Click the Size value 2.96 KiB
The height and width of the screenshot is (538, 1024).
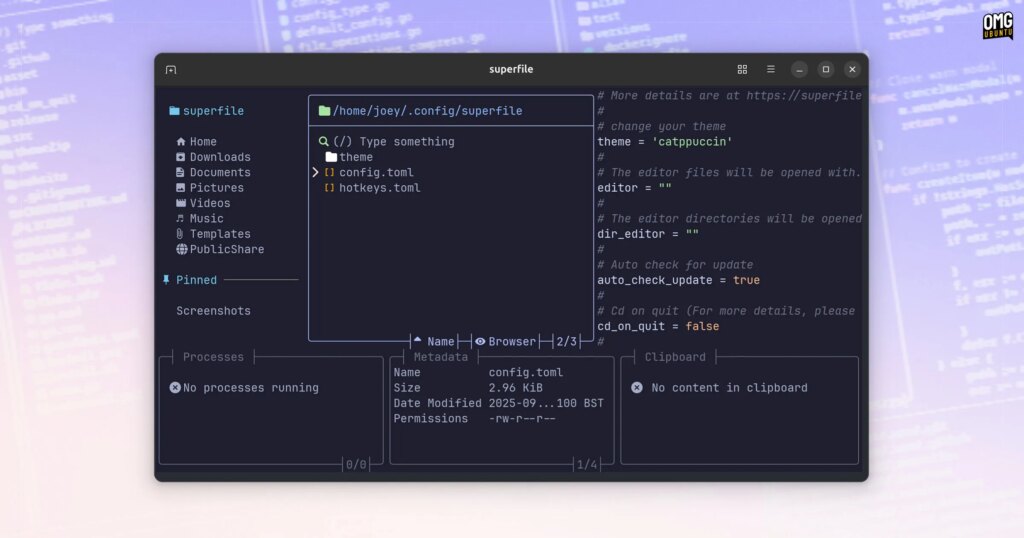[x=516, y=388]
